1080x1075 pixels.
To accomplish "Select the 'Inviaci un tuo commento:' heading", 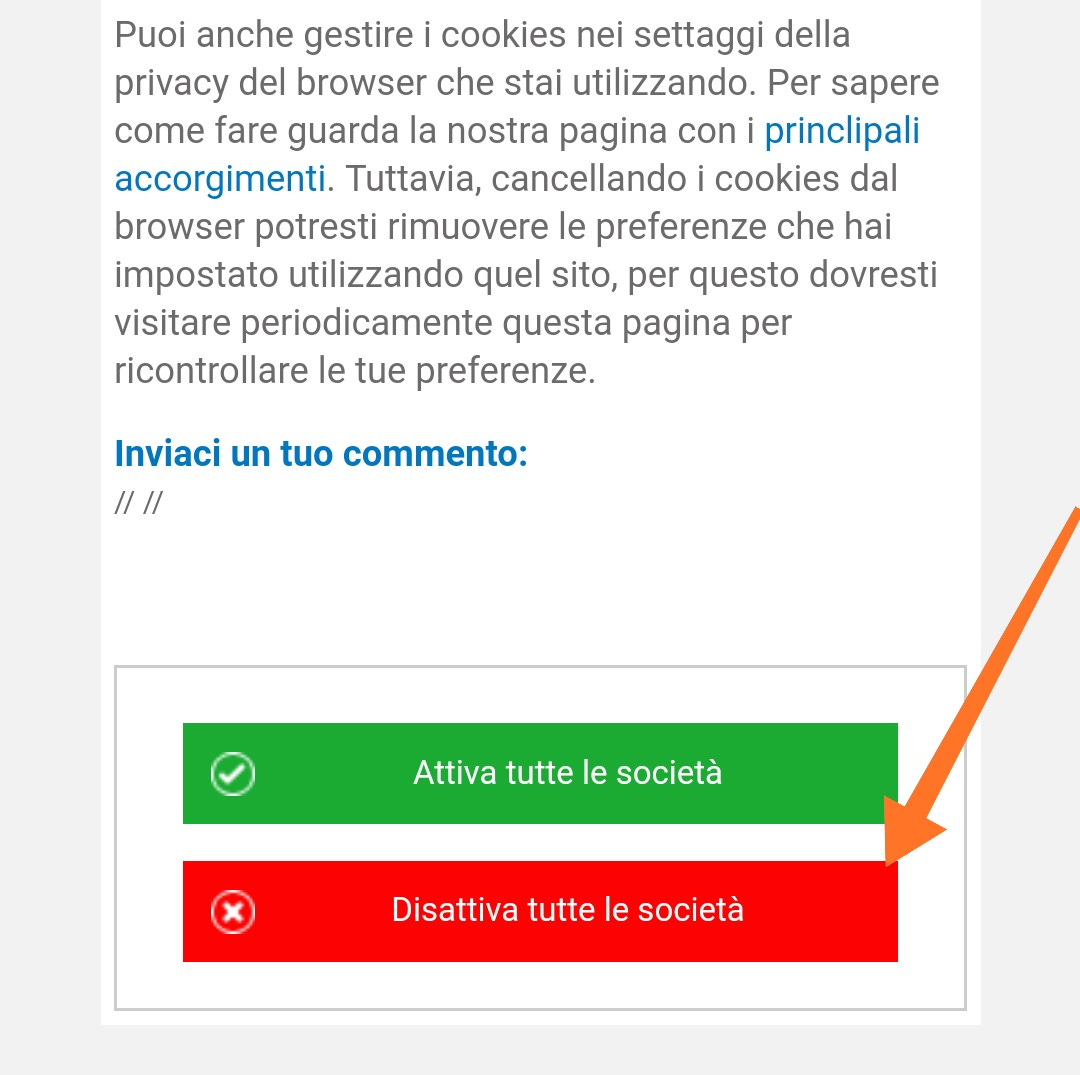I will (x=321, y=453).
